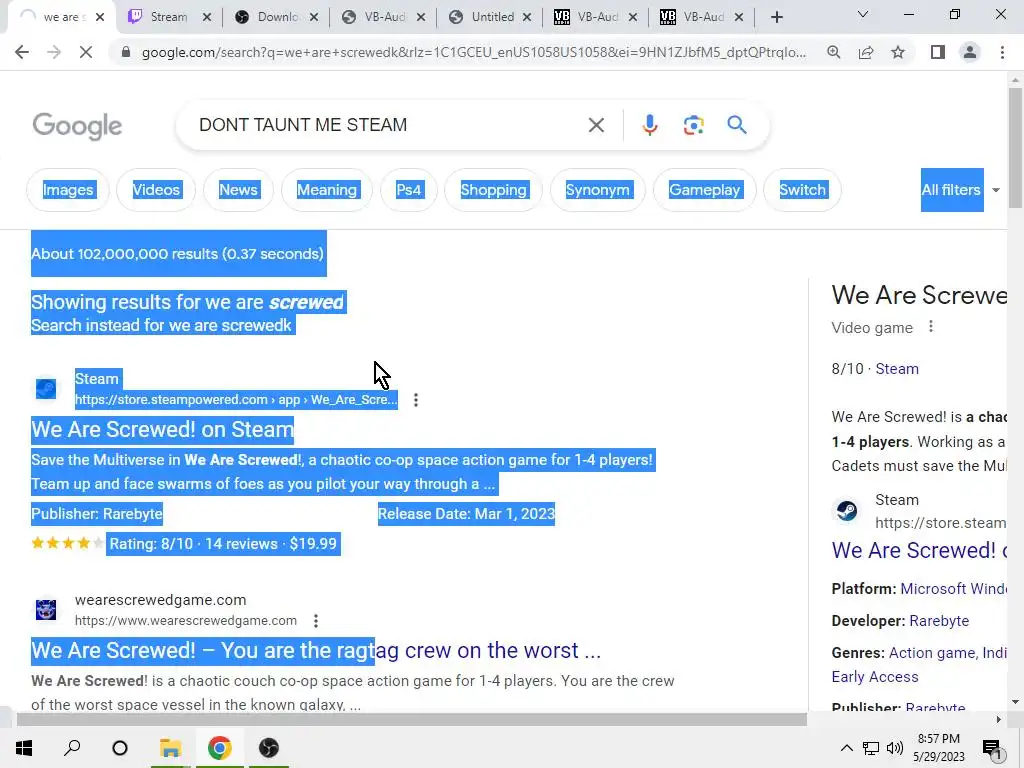Open the corrected 'screwed' results link
The image size is (1024, 768).
tap(274, 302)
